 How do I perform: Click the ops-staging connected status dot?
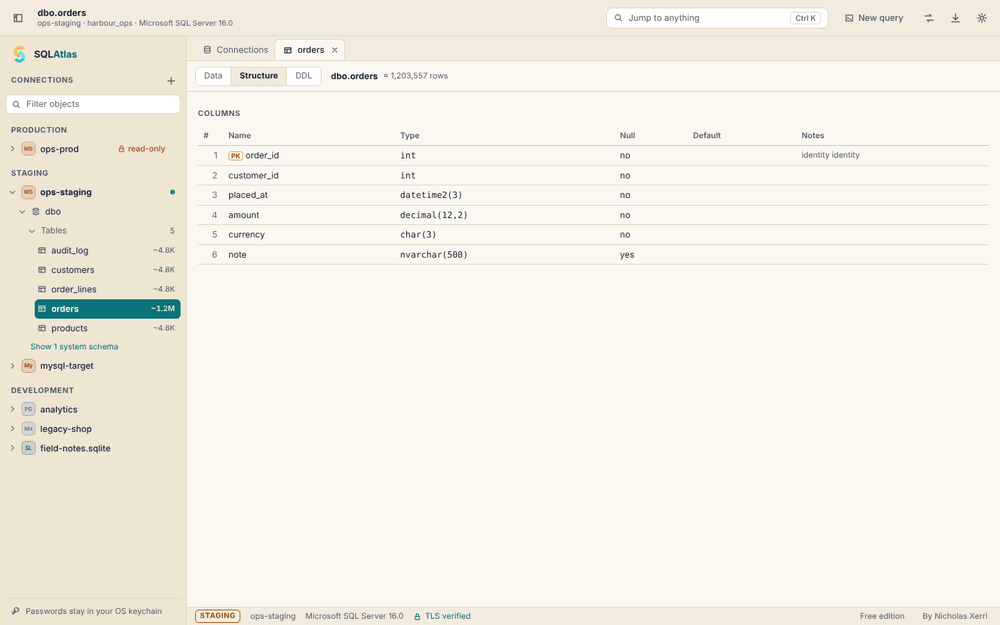(x=172, y=192)
